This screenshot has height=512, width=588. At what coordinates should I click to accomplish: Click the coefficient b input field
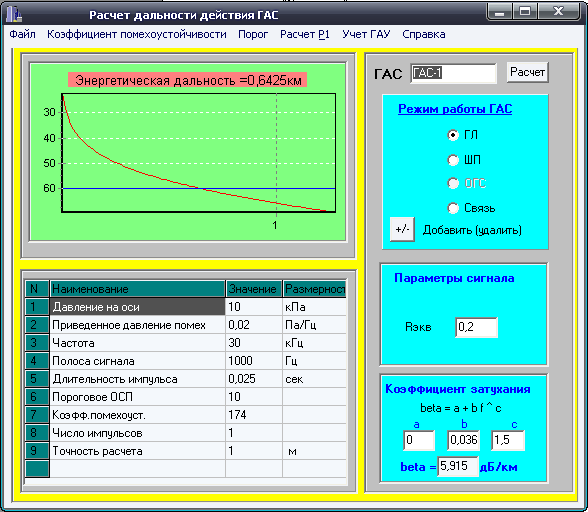click(464, 440)
